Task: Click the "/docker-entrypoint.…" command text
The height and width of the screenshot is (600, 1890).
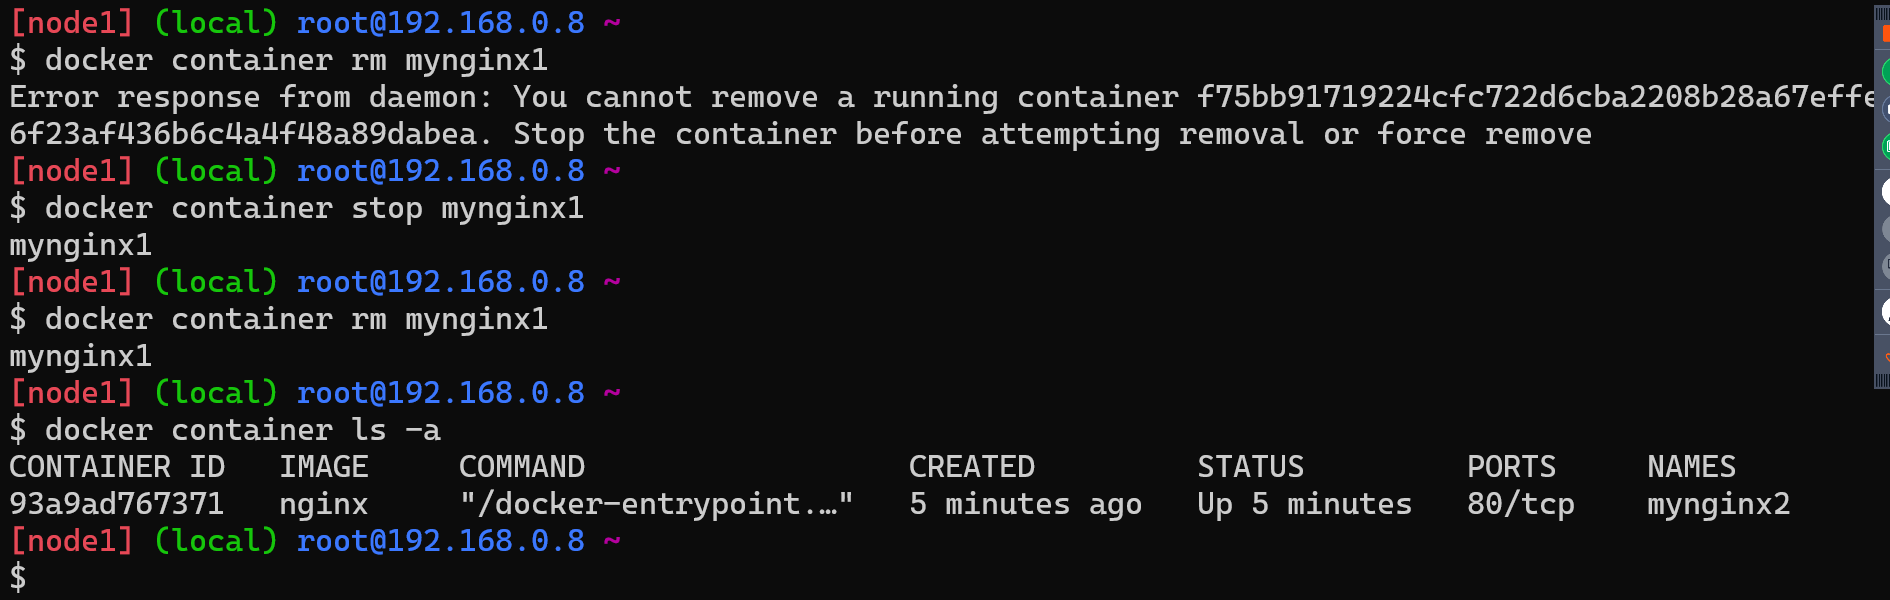Action: pyautogui.click(x=655, y=504)
